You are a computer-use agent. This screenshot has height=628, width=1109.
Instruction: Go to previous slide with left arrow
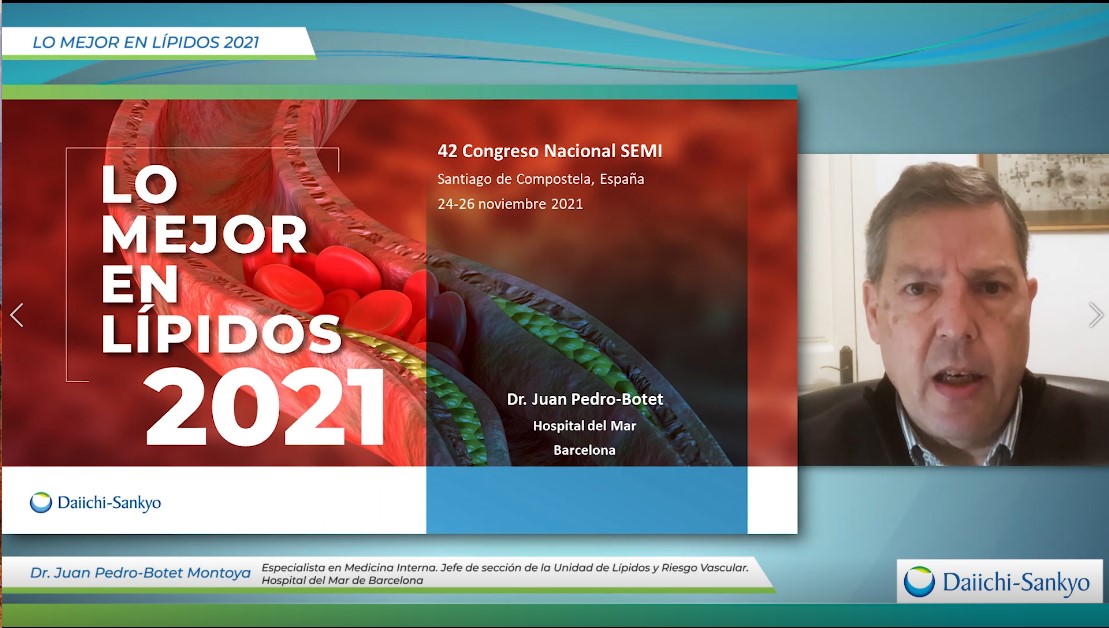click(x=17, y=315)
